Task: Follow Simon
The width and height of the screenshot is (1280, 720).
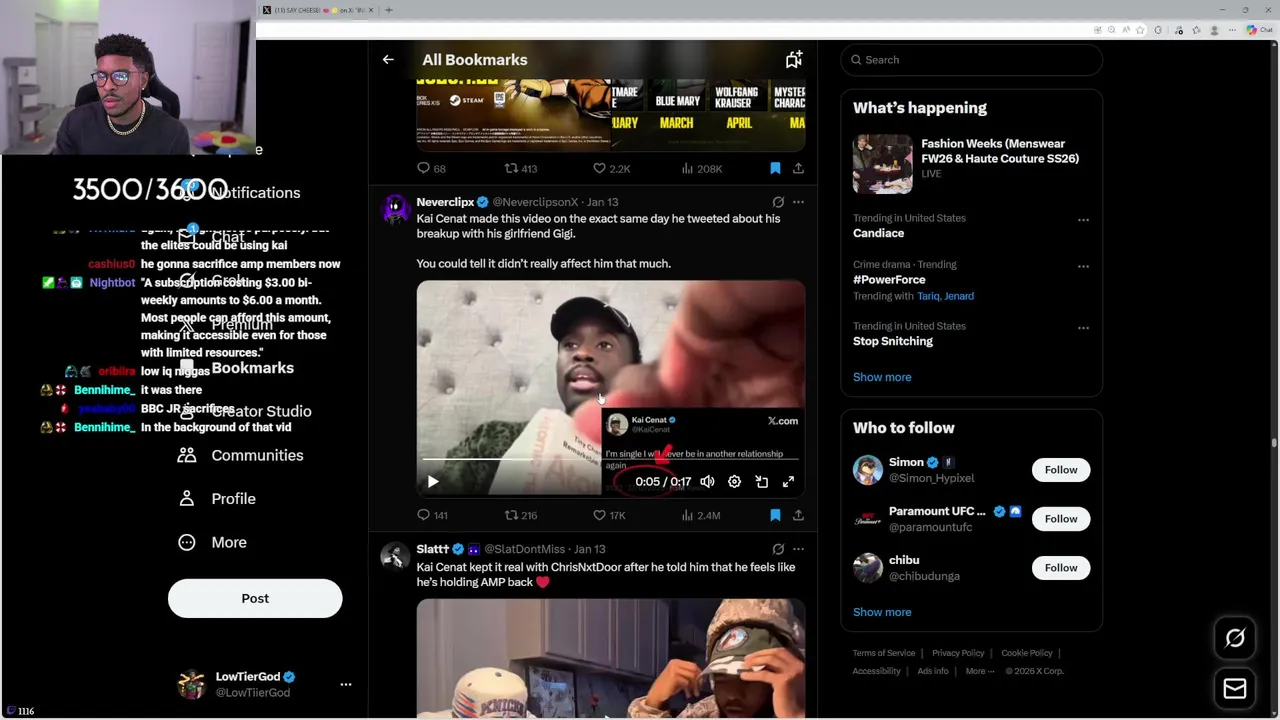Action: 1061,470
